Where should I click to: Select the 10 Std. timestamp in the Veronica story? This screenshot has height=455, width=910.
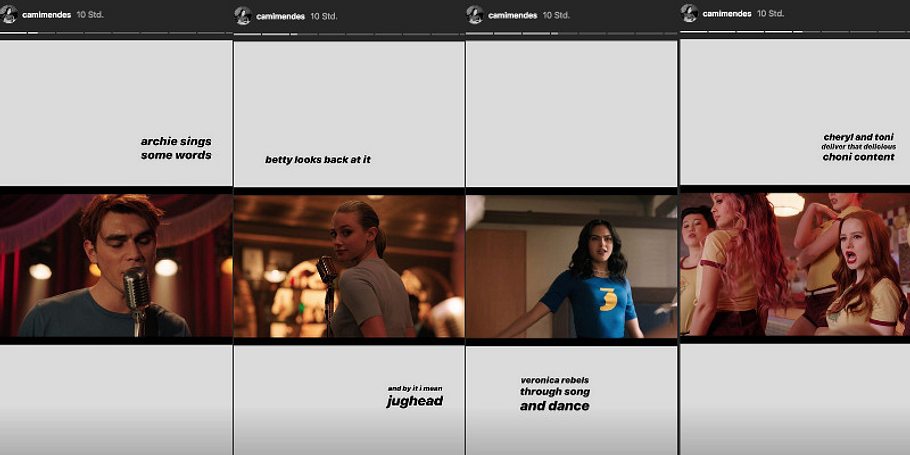(556, 15)
